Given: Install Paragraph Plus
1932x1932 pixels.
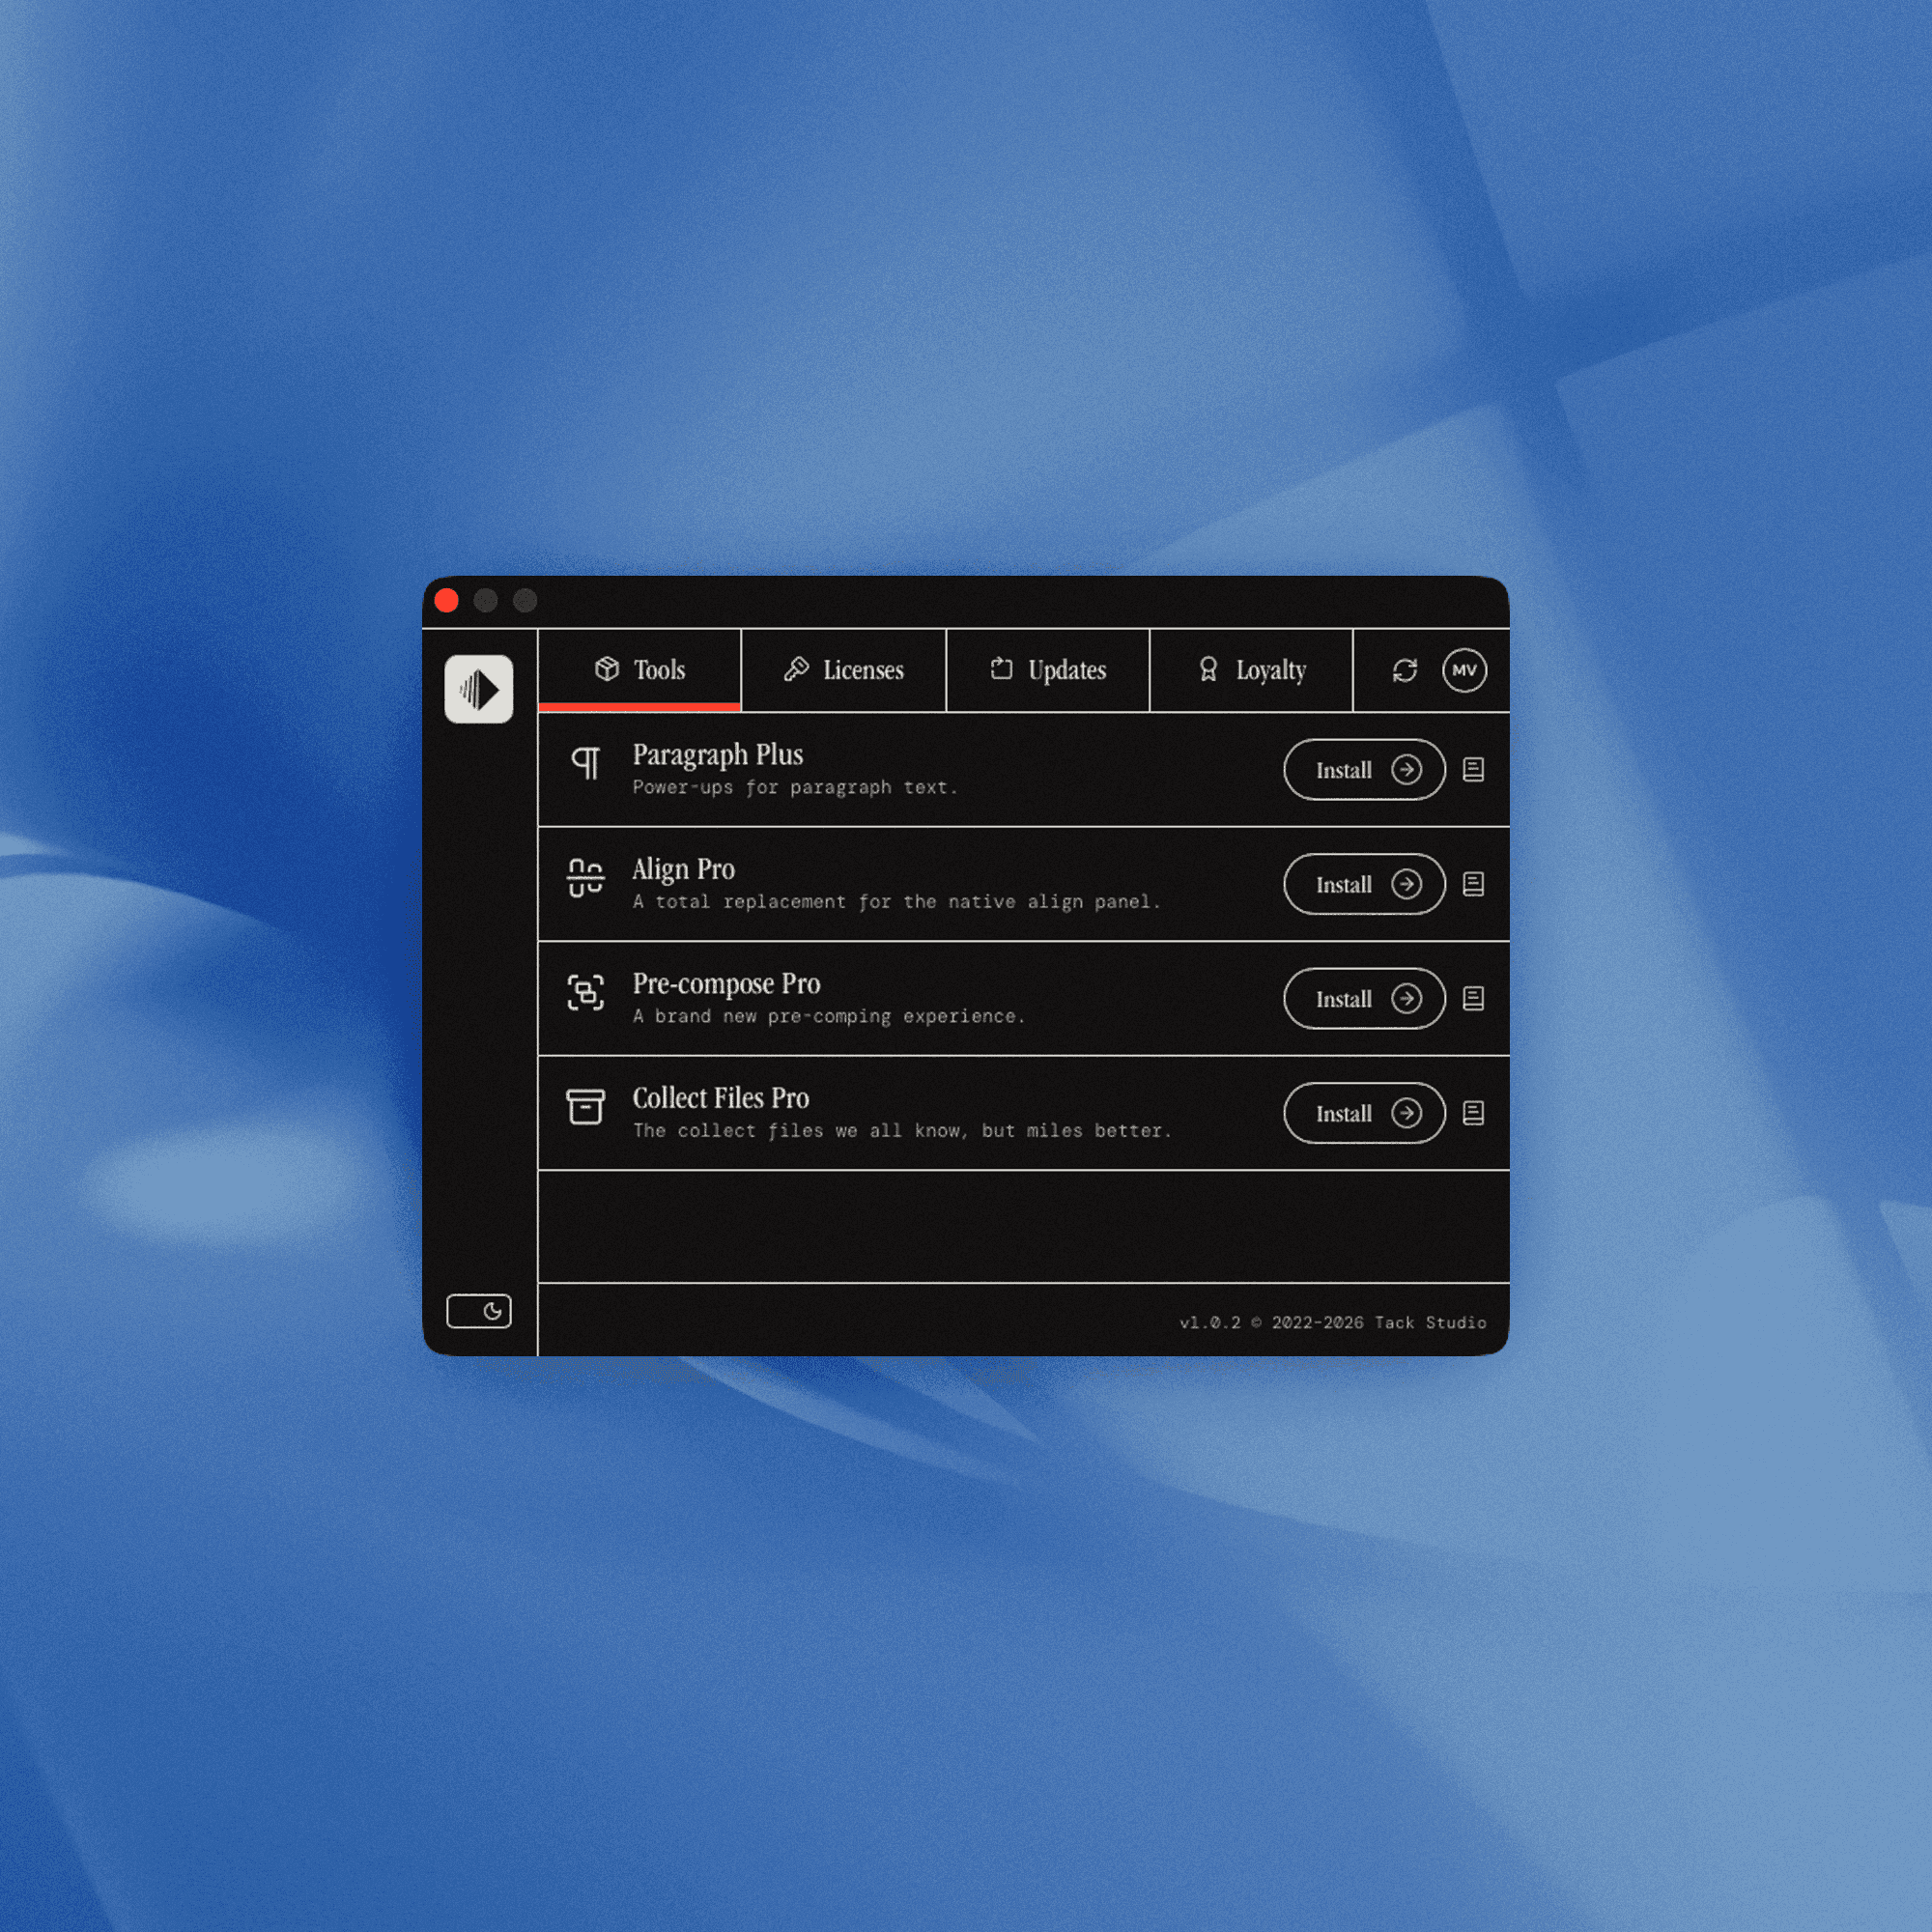Looking at the screenshot, I should tap(1364, 770).
